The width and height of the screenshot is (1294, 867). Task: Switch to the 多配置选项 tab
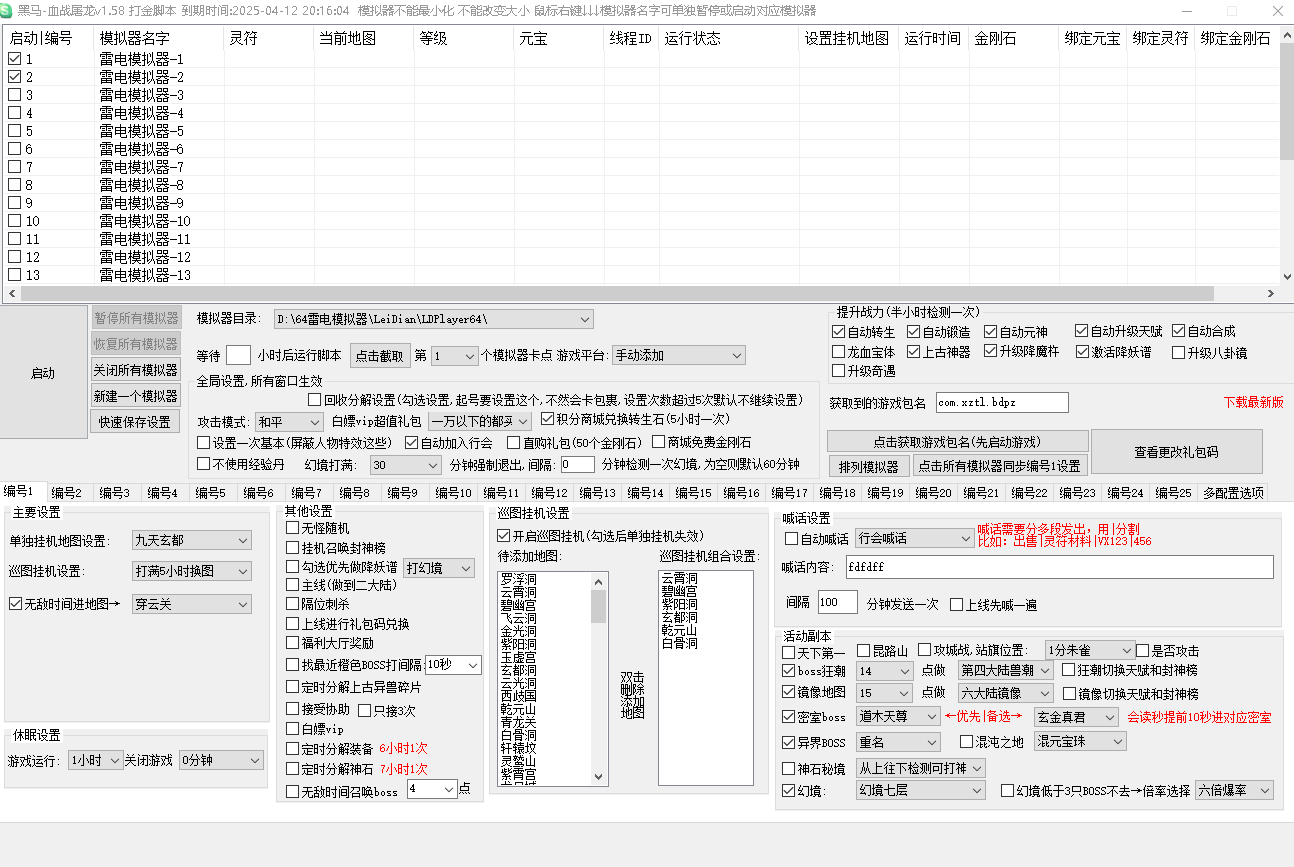click(1233, 493)
